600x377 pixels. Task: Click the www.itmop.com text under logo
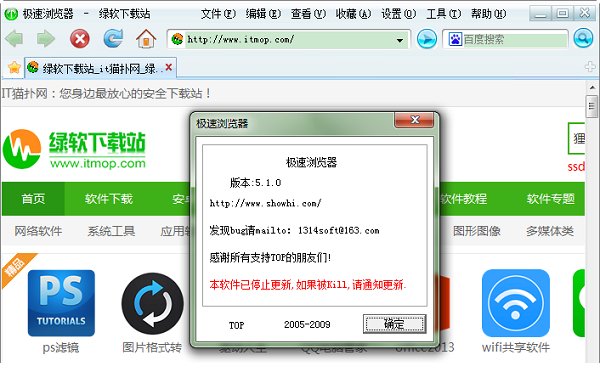[98, 164]
